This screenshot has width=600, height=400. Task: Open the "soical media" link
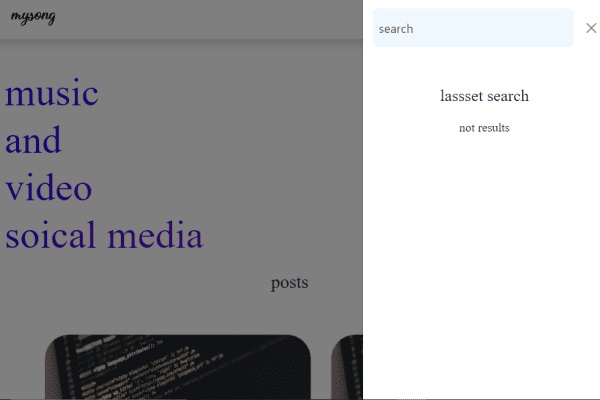(x=104, y=235)
